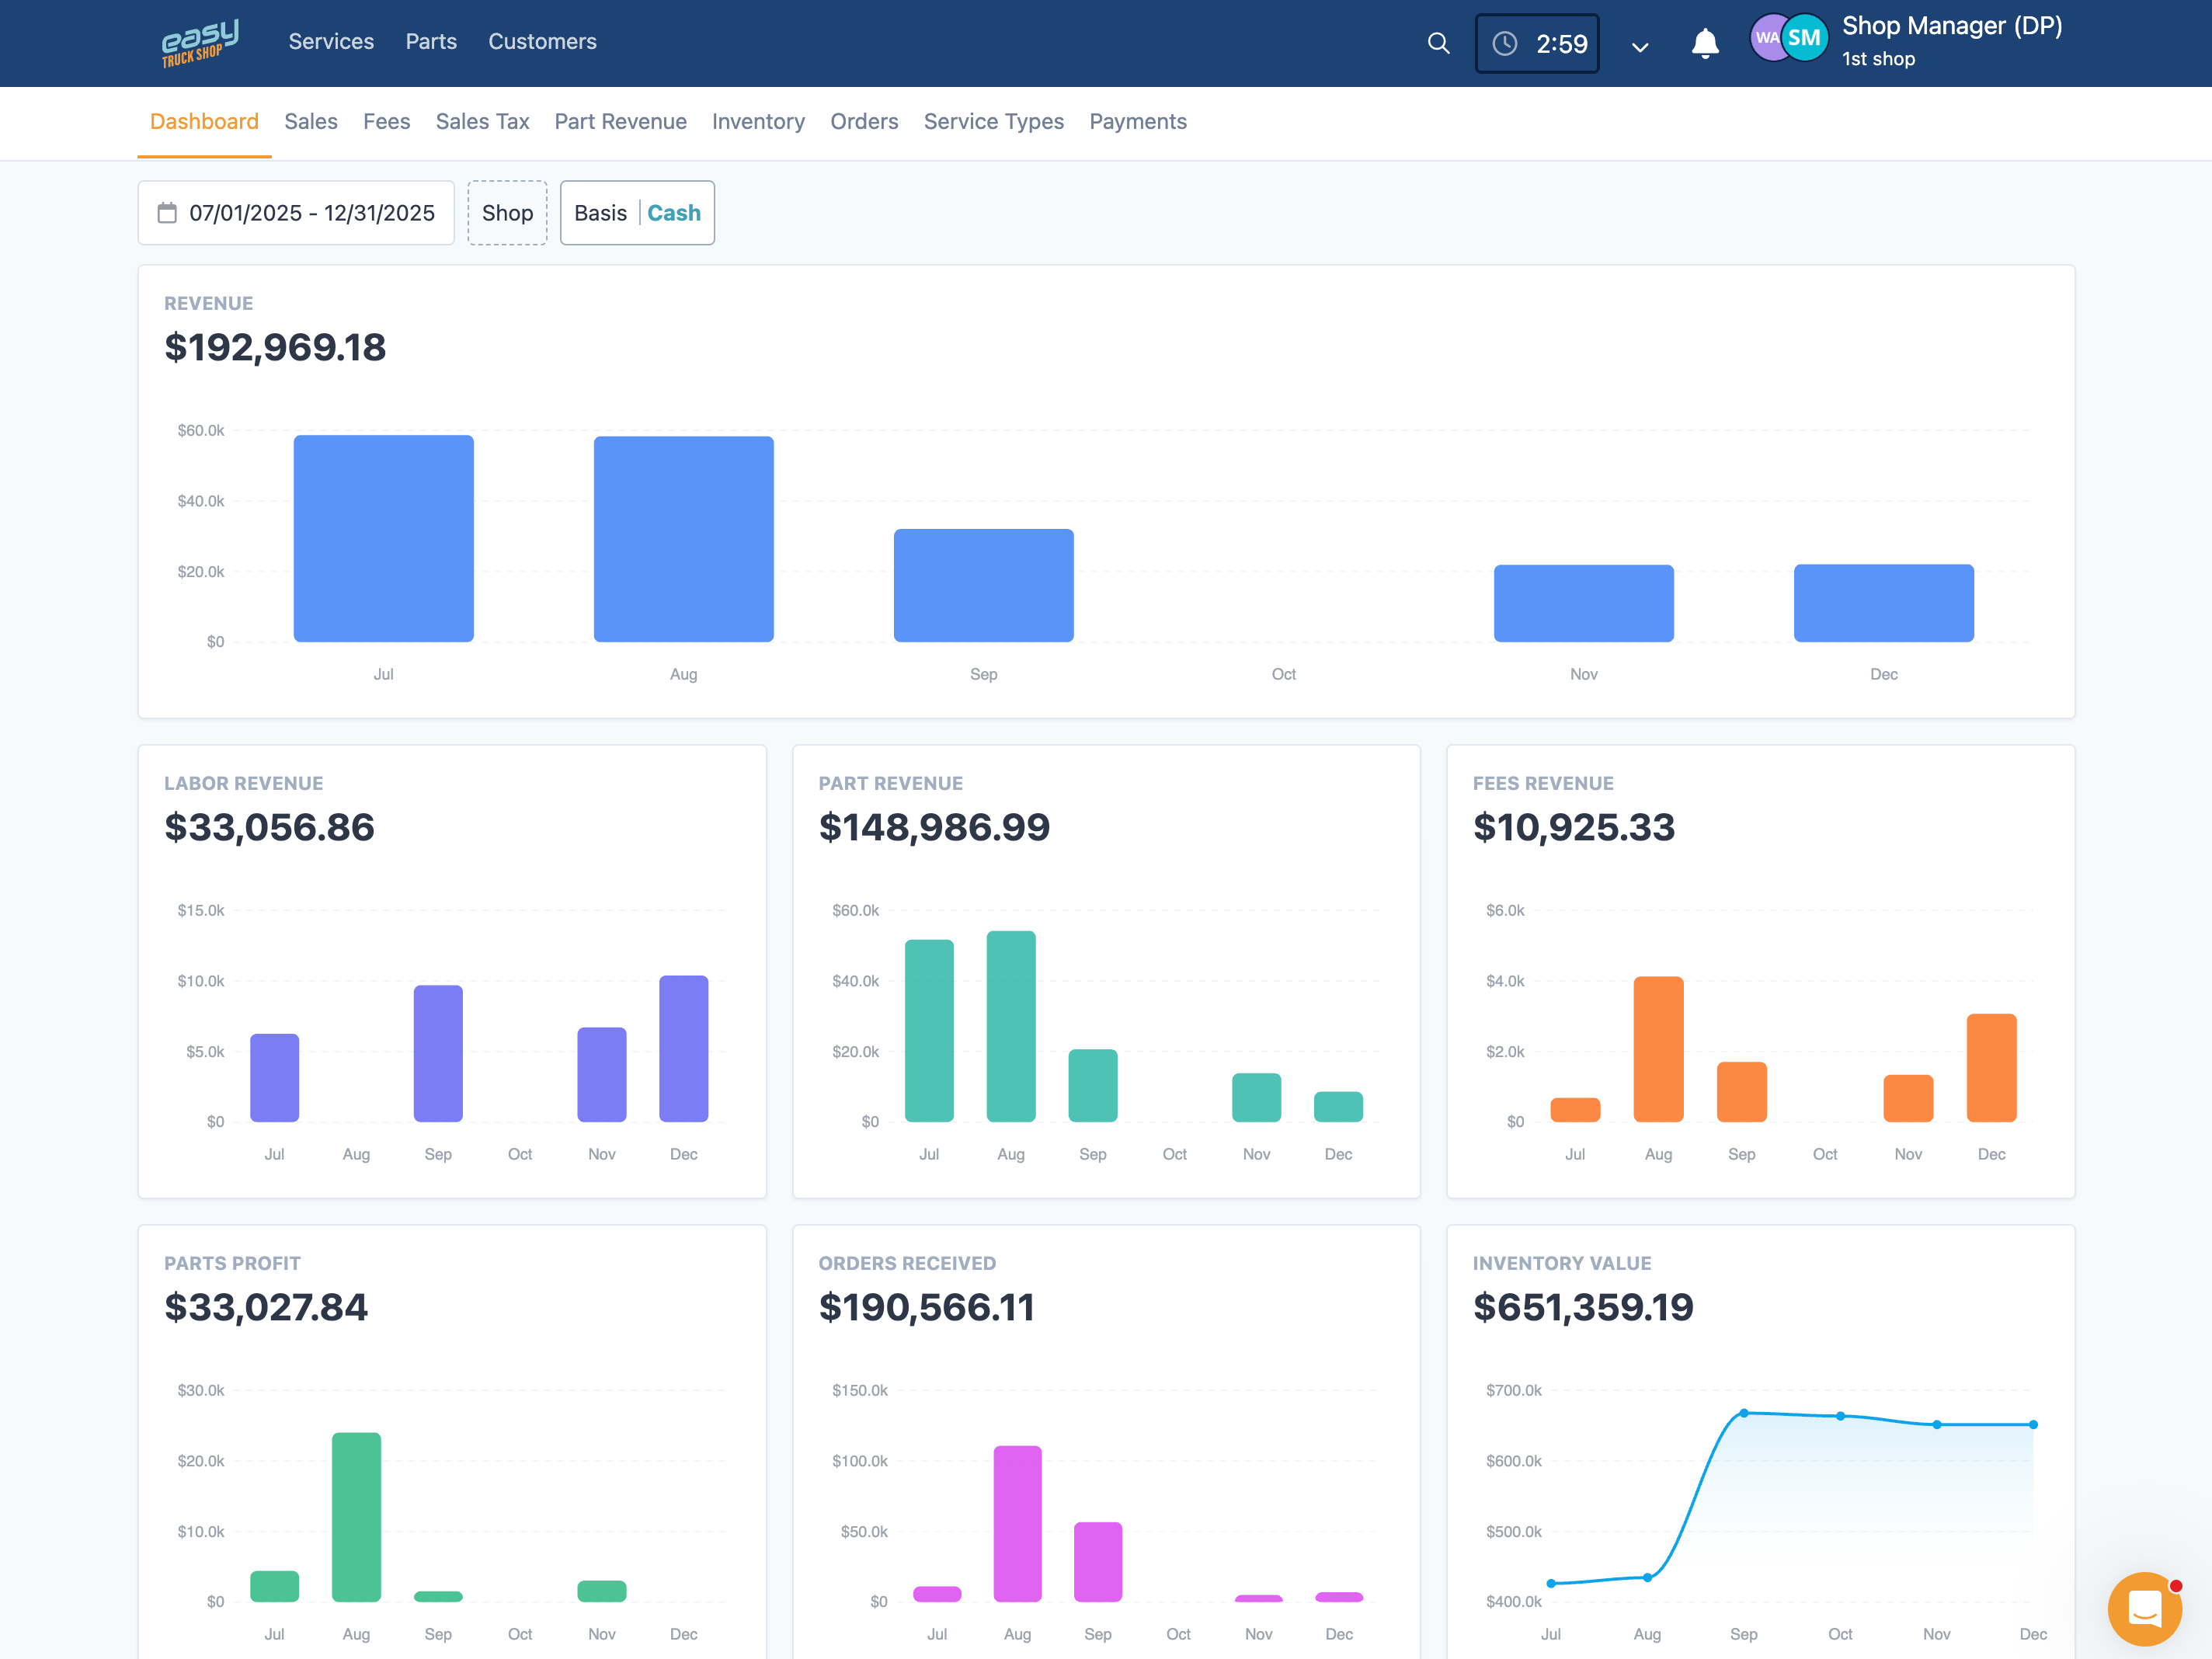Click the clock icon in timer box
This screenshot has height=1659, width=2212.
(1505, 44)
